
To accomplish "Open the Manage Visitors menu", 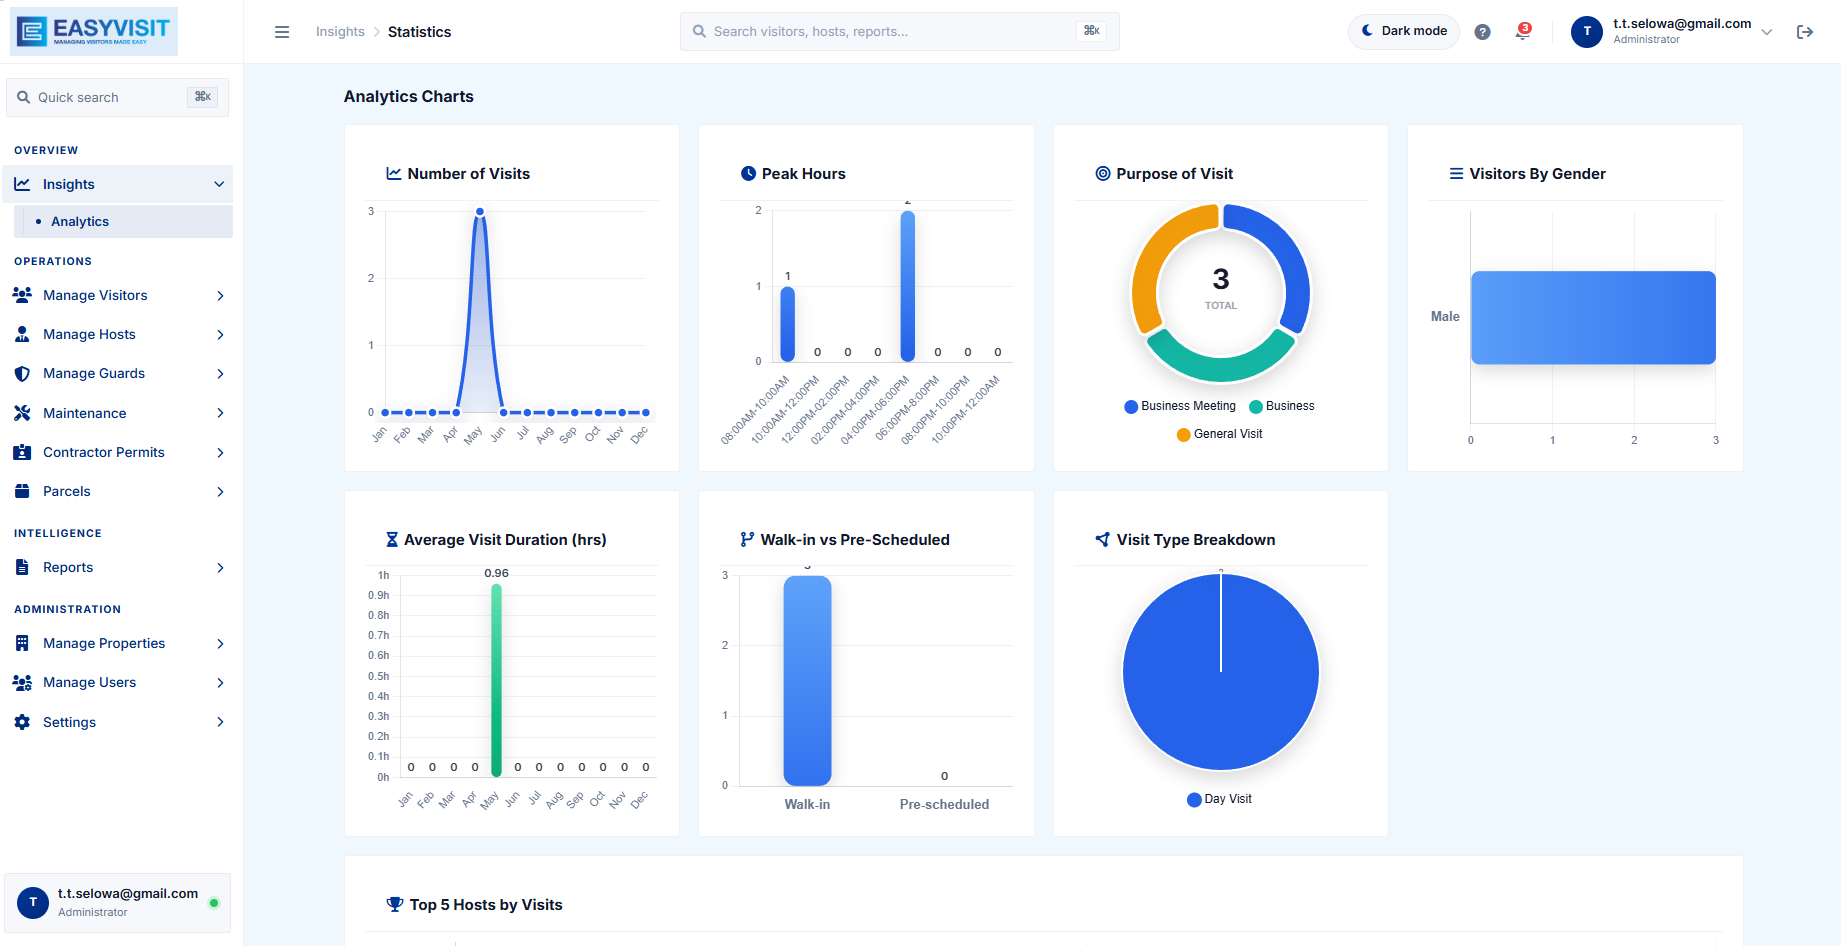I will (119, 295).
